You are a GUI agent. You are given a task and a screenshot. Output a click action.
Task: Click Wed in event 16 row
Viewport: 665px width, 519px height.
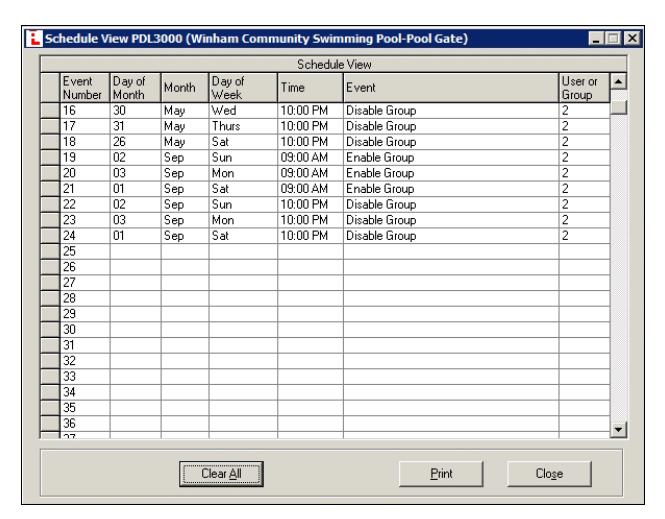point(243,111)
